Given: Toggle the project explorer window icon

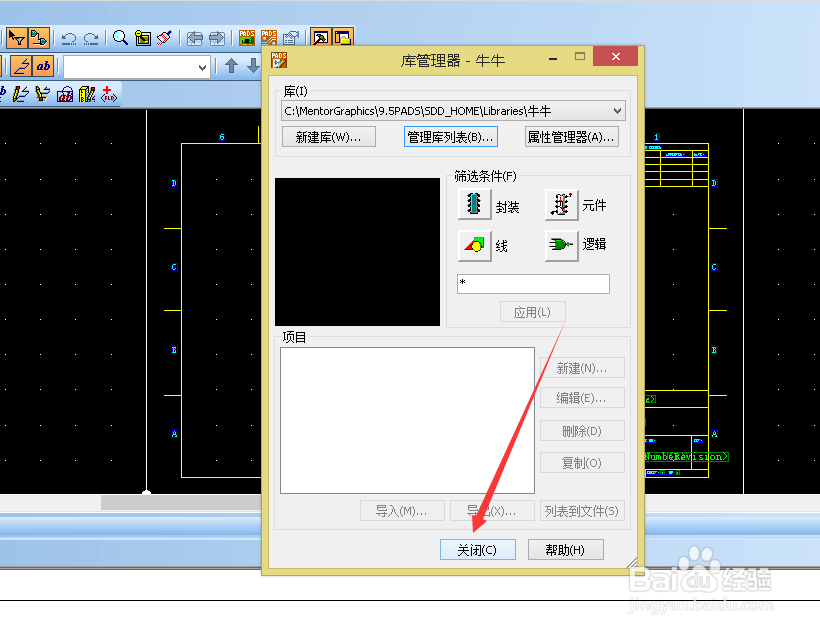Looking at the screenshot, I should (343, 38).
